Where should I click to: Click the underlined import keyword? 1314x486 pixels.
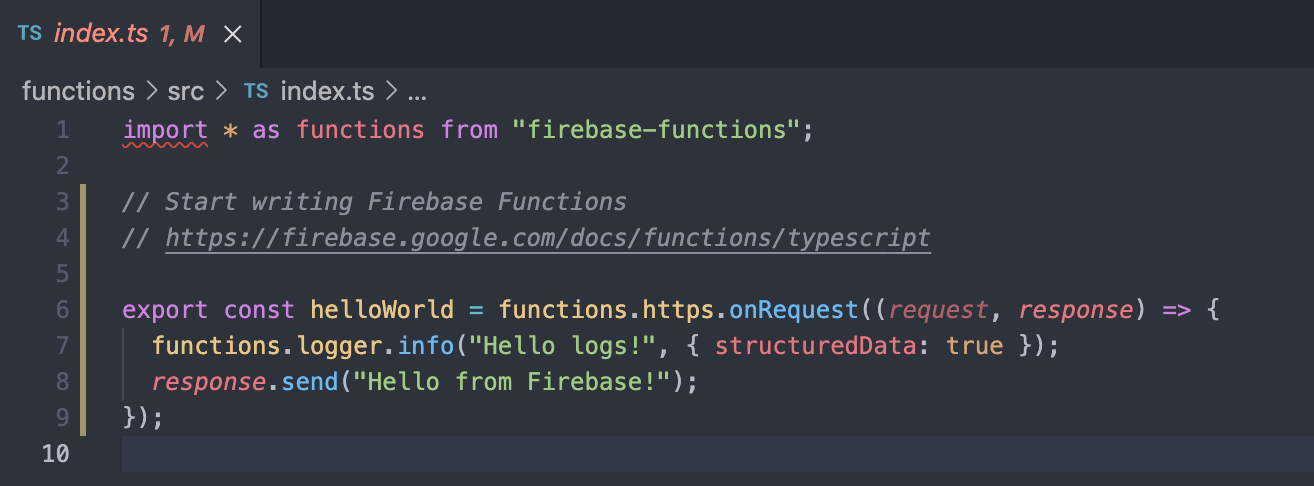[165, 130]
